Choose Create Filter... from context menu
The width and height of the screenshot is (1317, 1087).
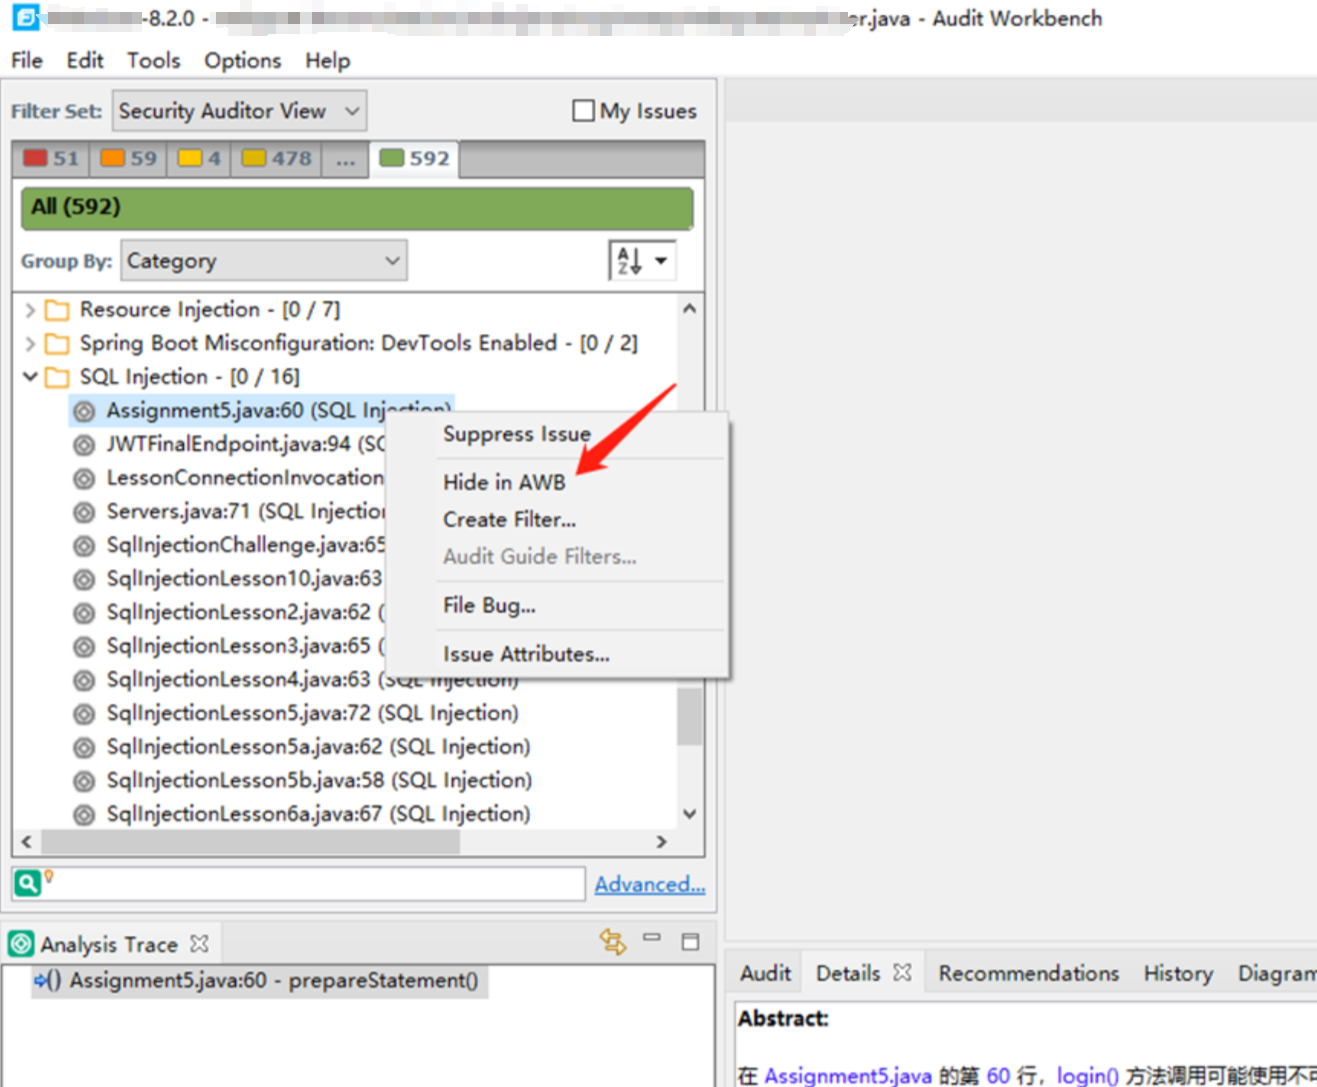pyautogui.click(x=510, y=520)
